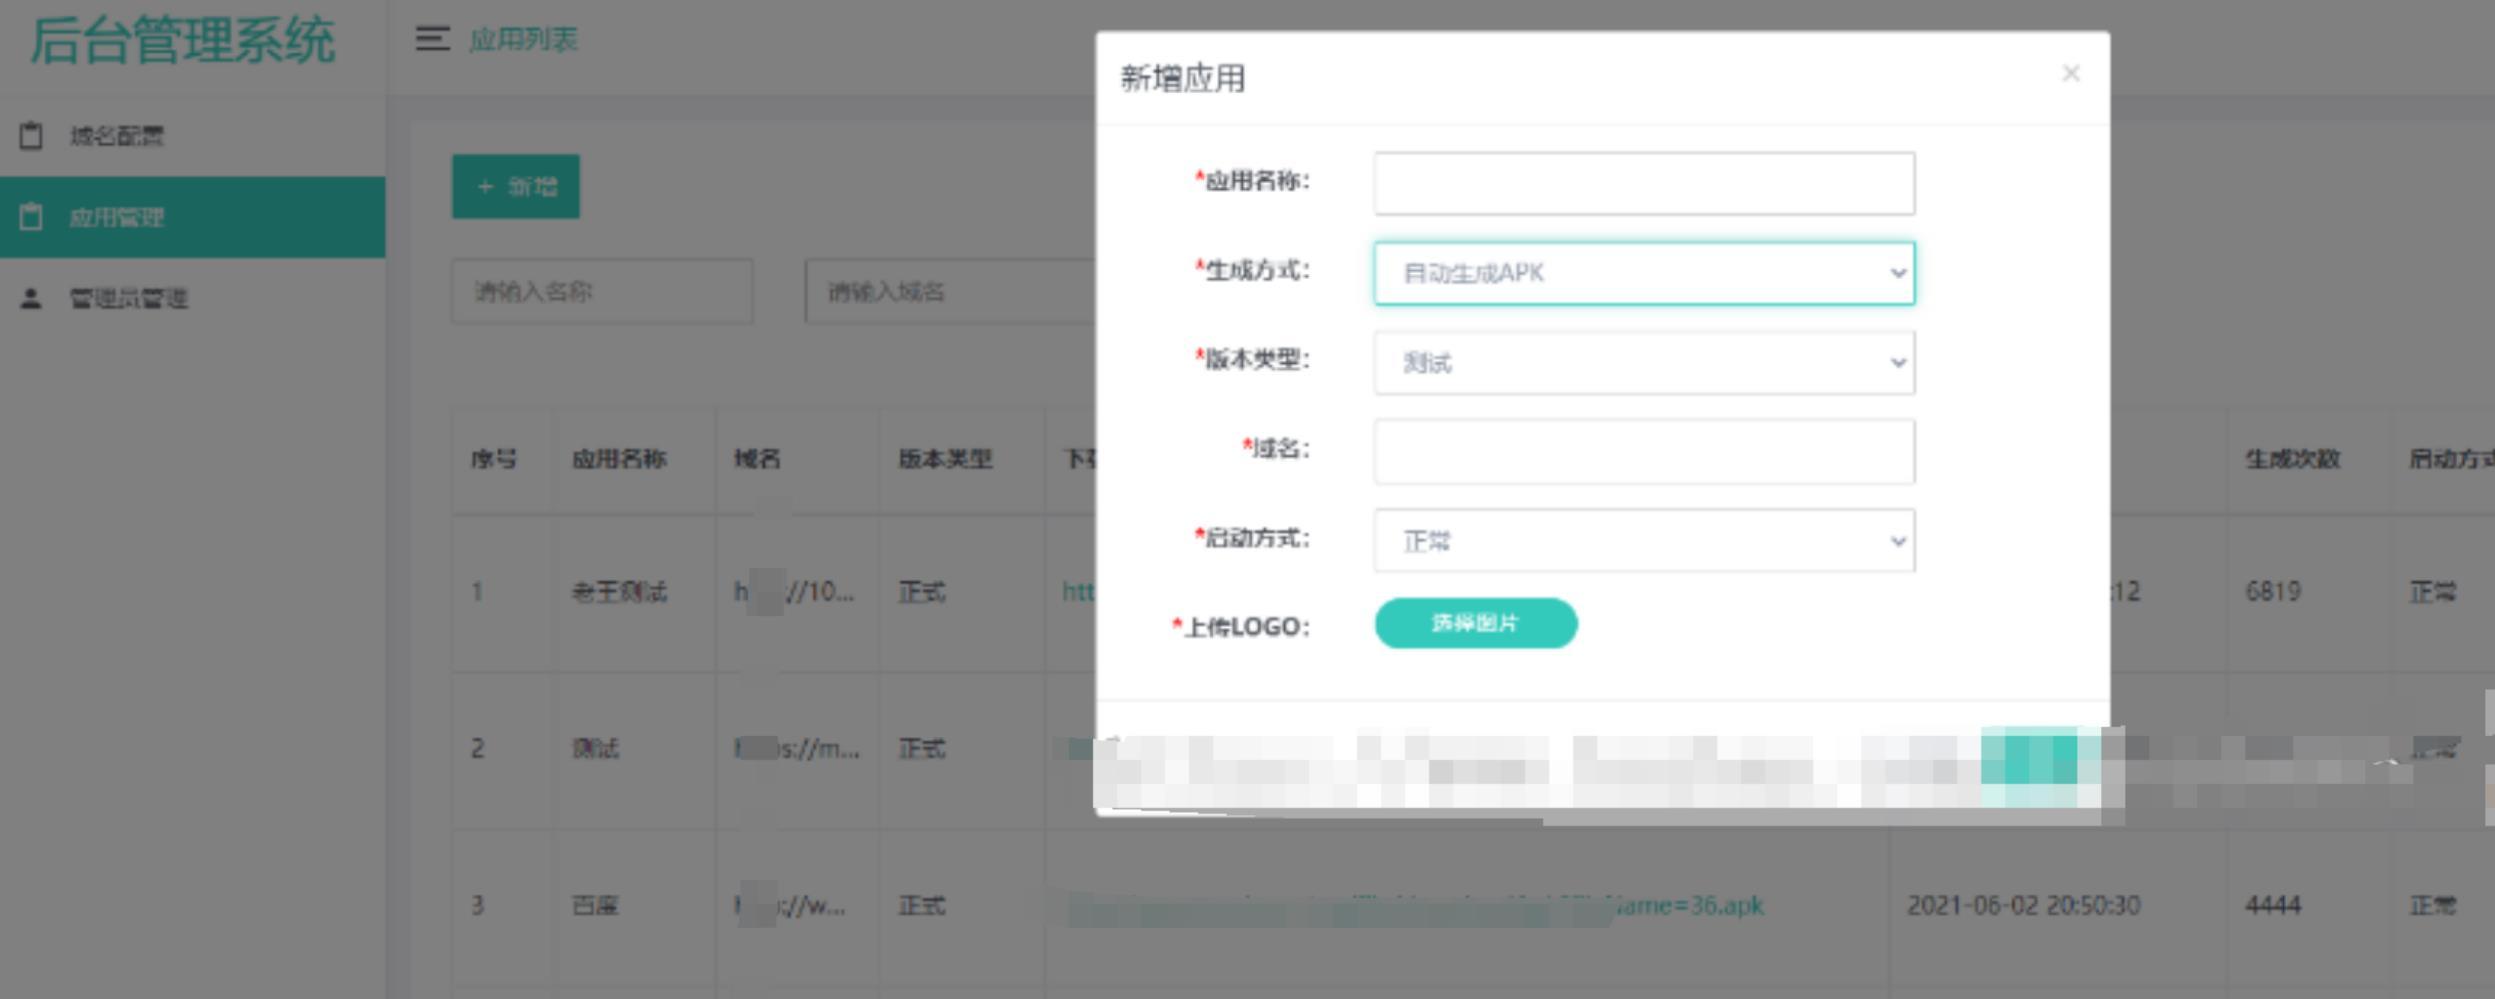Click the 序号 column header
The width and height of the screenshot is (2495, 999).
click(494, 459)
